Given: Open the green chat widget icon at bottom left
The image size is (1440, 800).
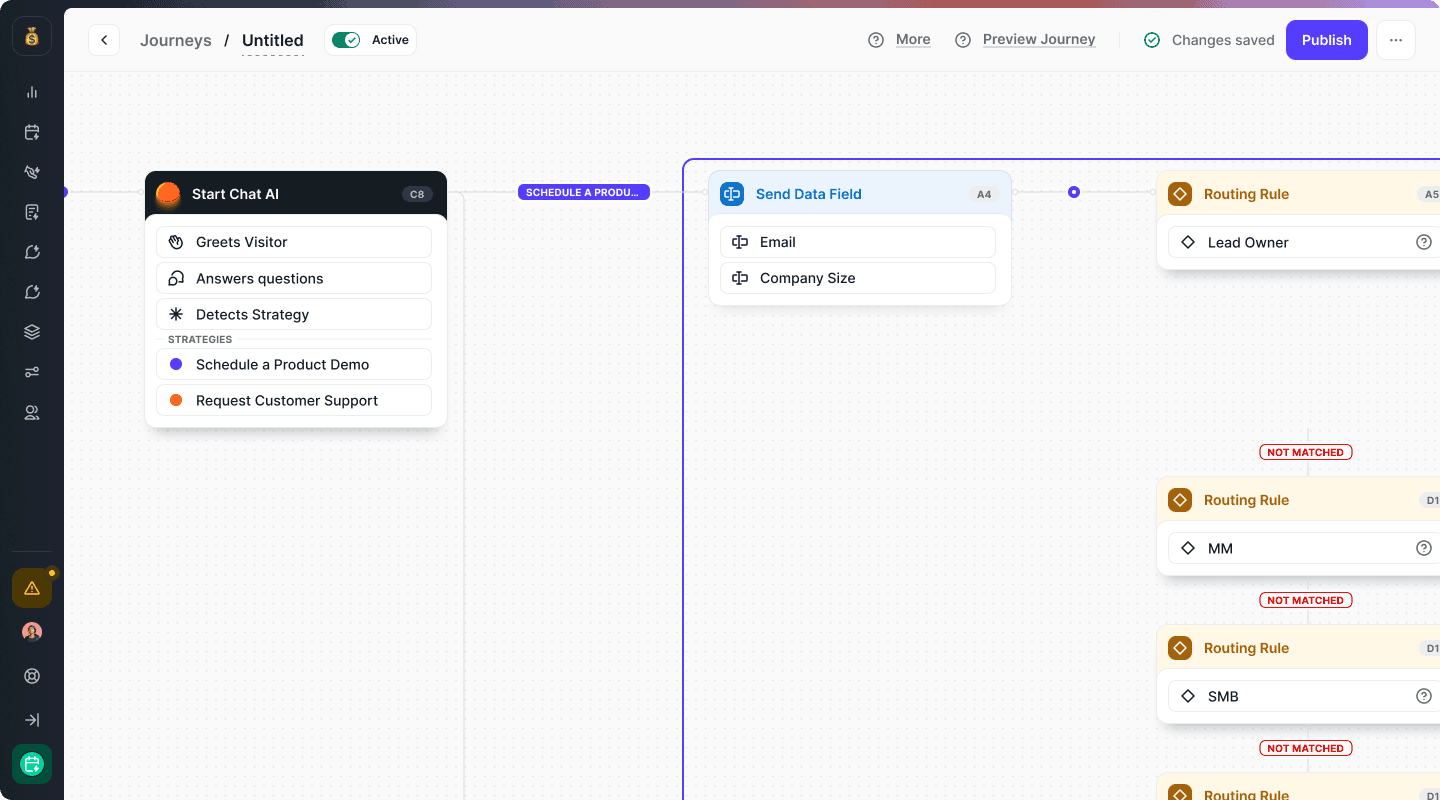Looking at the screenshot, I should pos(31,763).
